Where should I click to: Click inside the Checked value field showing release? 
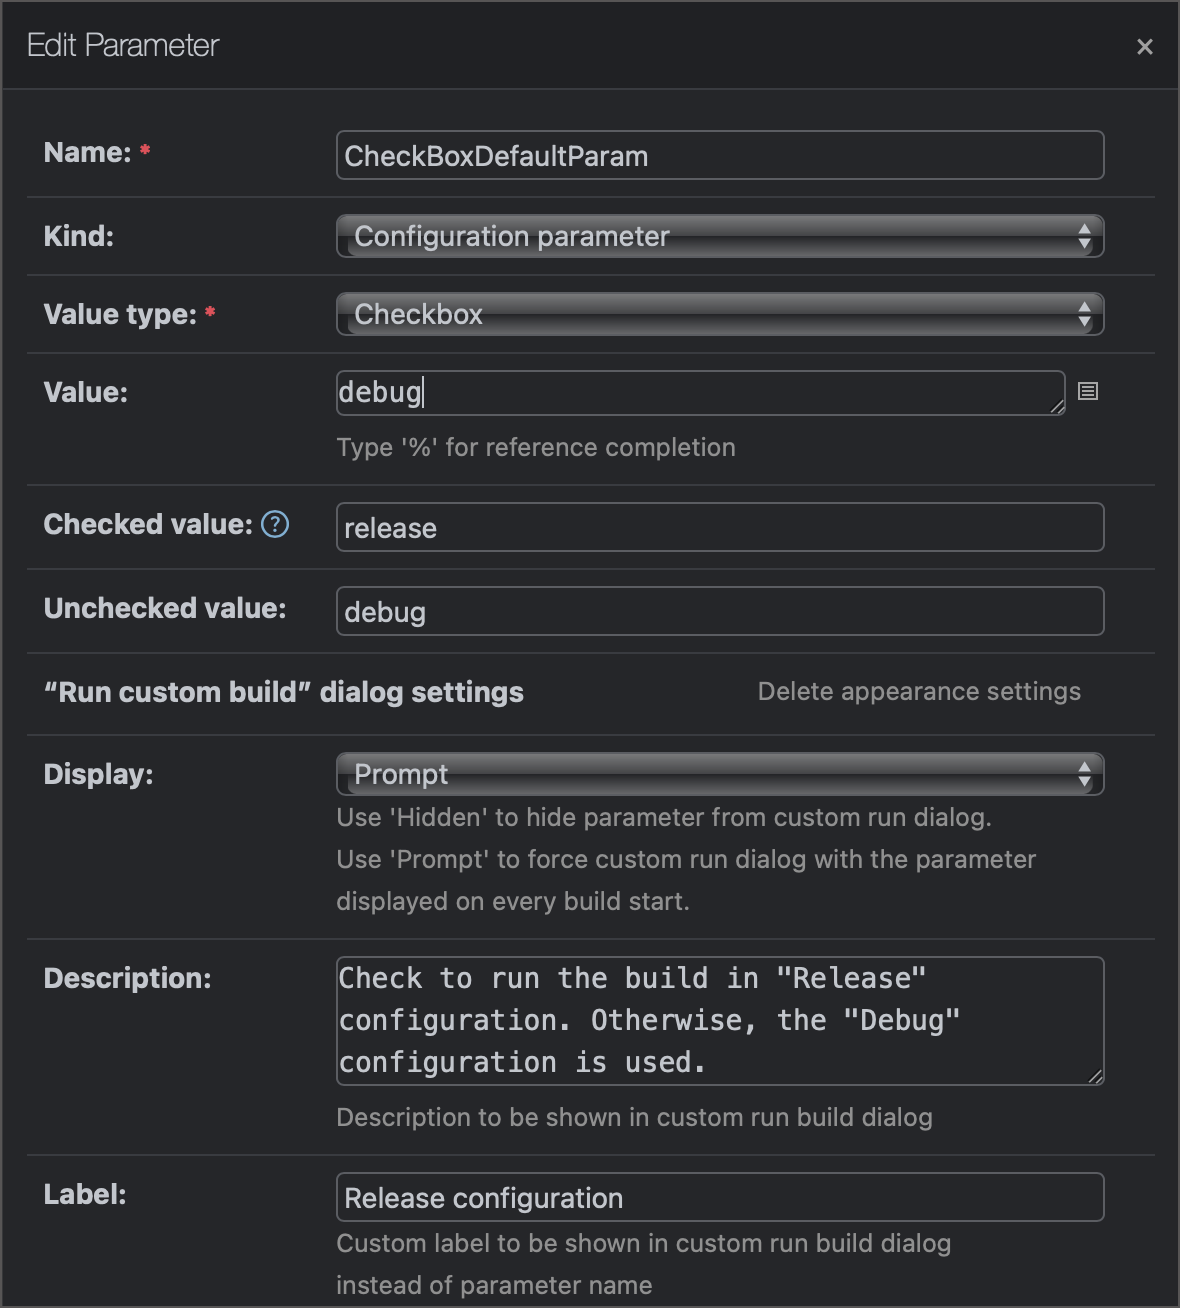719,527
